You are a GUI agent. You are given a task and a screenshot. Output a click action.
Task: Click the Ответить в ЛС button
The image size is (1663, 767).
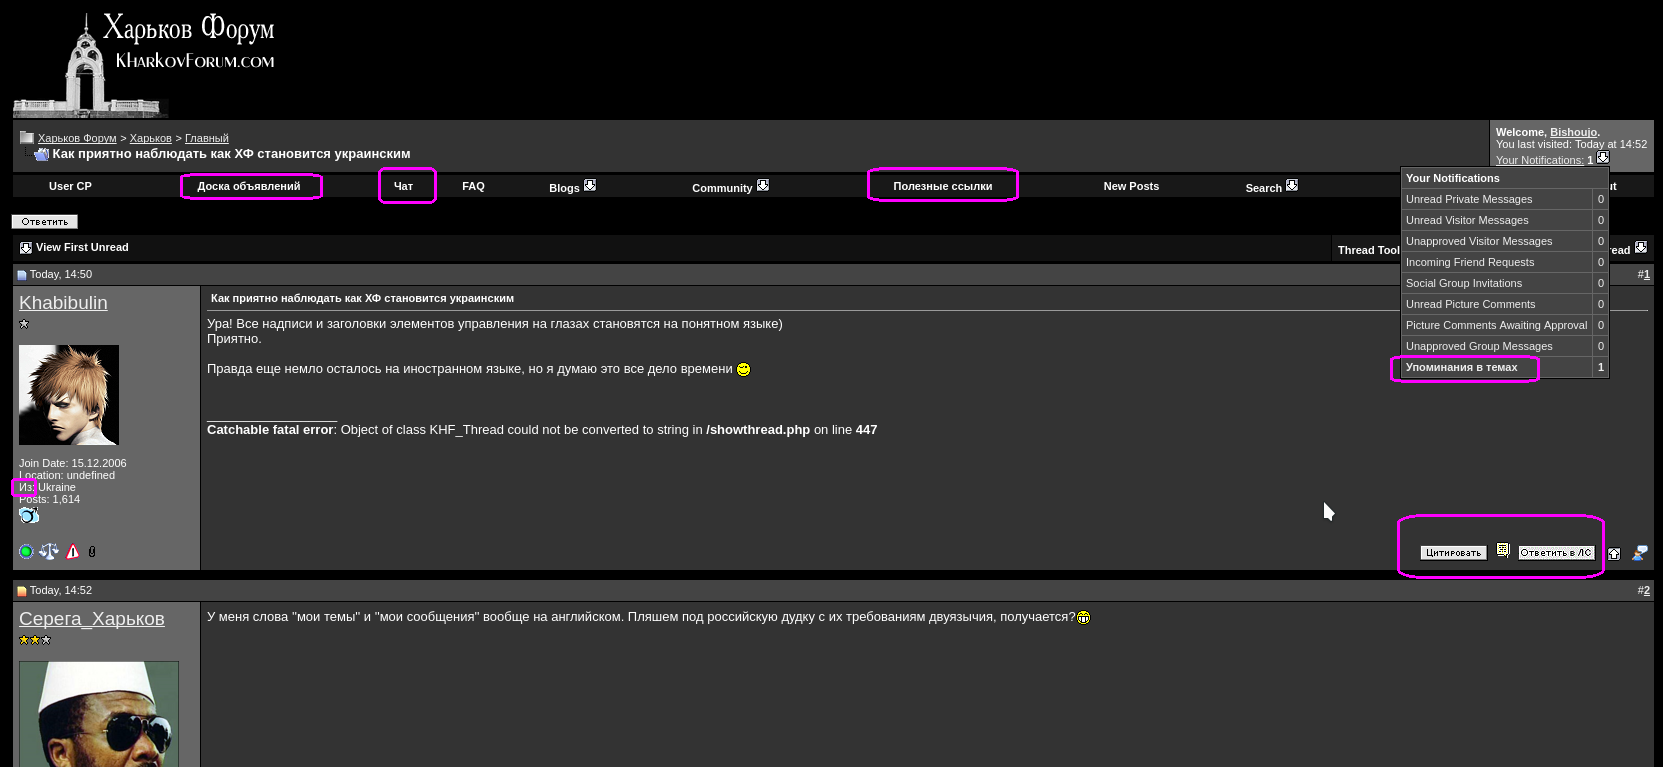[x=1556, y=553]
